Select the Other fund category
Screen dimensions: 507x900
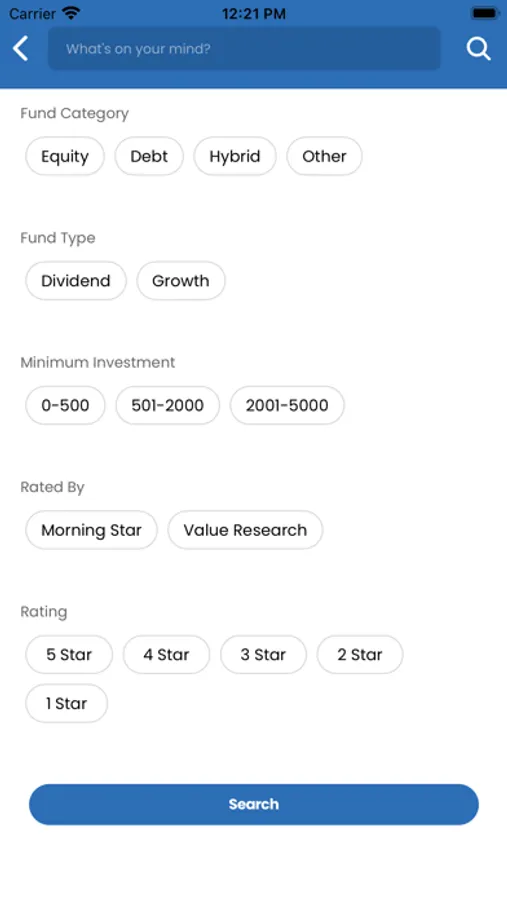click(x=324, y=156)
